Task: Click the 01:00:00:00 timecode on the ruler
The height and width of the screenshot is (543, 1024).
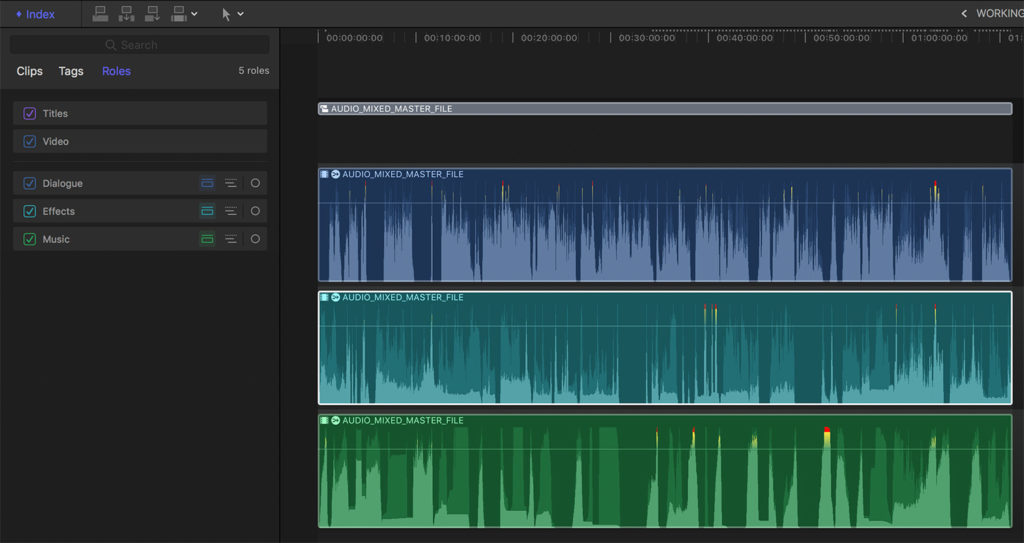Action: point(939,38)
